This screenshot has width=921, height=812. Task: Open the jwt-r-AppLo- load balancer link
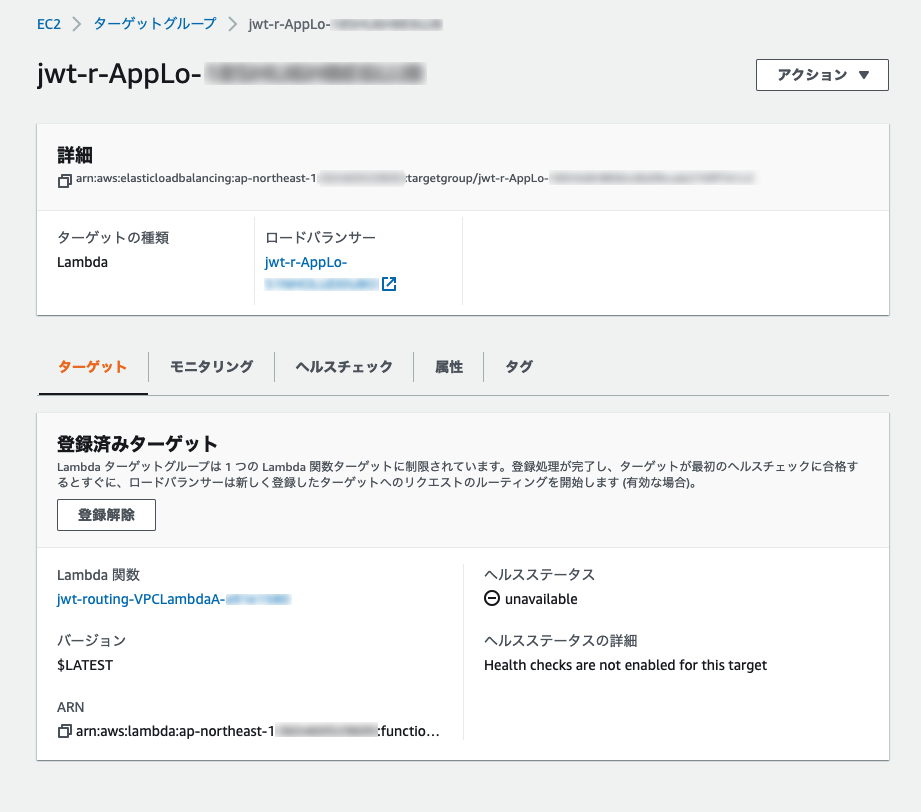306,262
